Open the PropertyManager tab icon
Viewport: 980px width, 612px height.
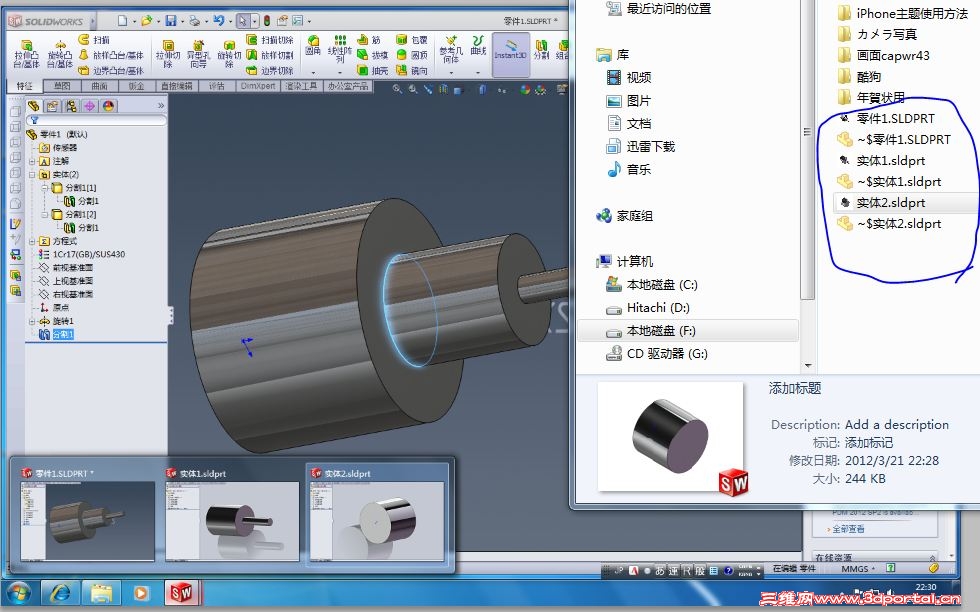click(52, 106)
